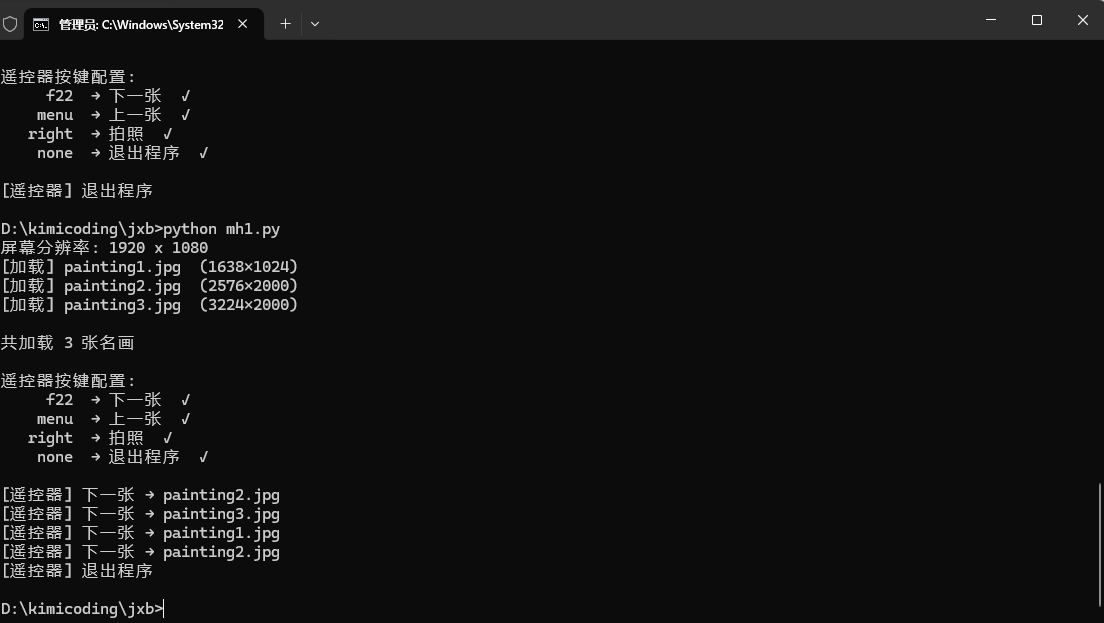
Task: Click the [加载] painting3.jpg (3224×2000) line
Action: 149,305
